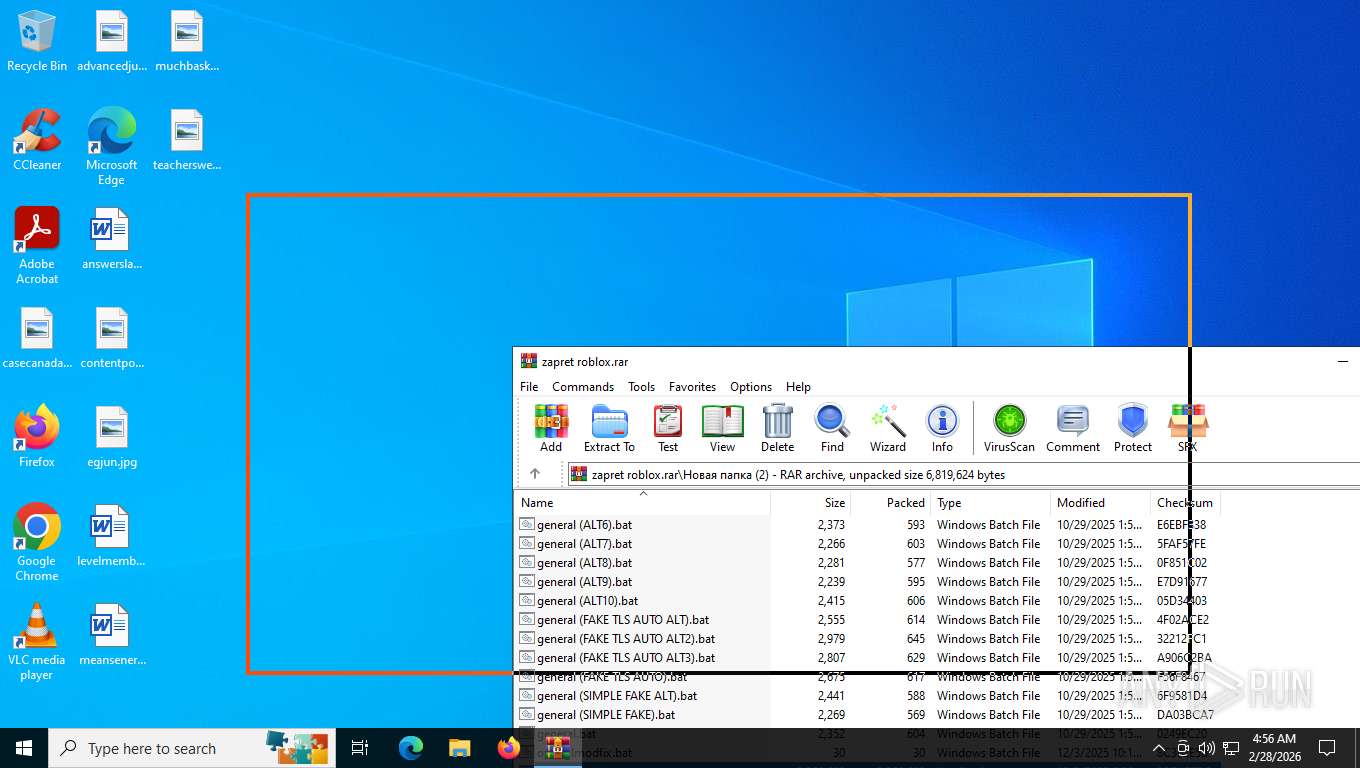
Task: Select general (ALT6).bat file
Action: point(584,525)
